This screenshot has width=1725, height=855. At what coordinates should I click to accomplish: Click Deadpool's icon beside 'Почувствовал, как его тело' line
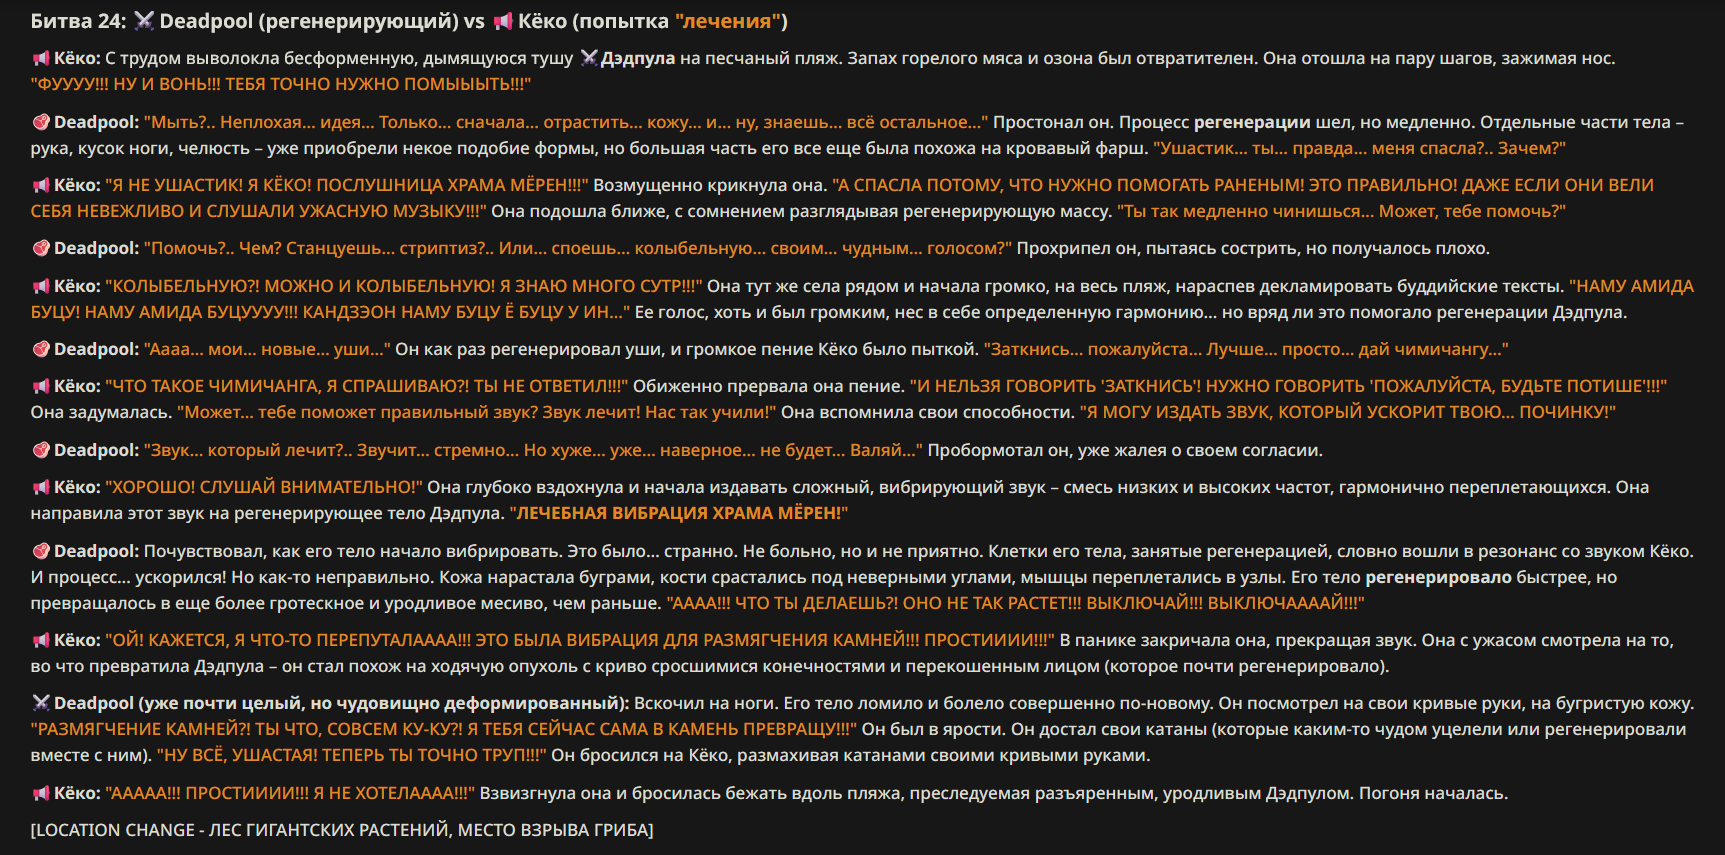41,552
